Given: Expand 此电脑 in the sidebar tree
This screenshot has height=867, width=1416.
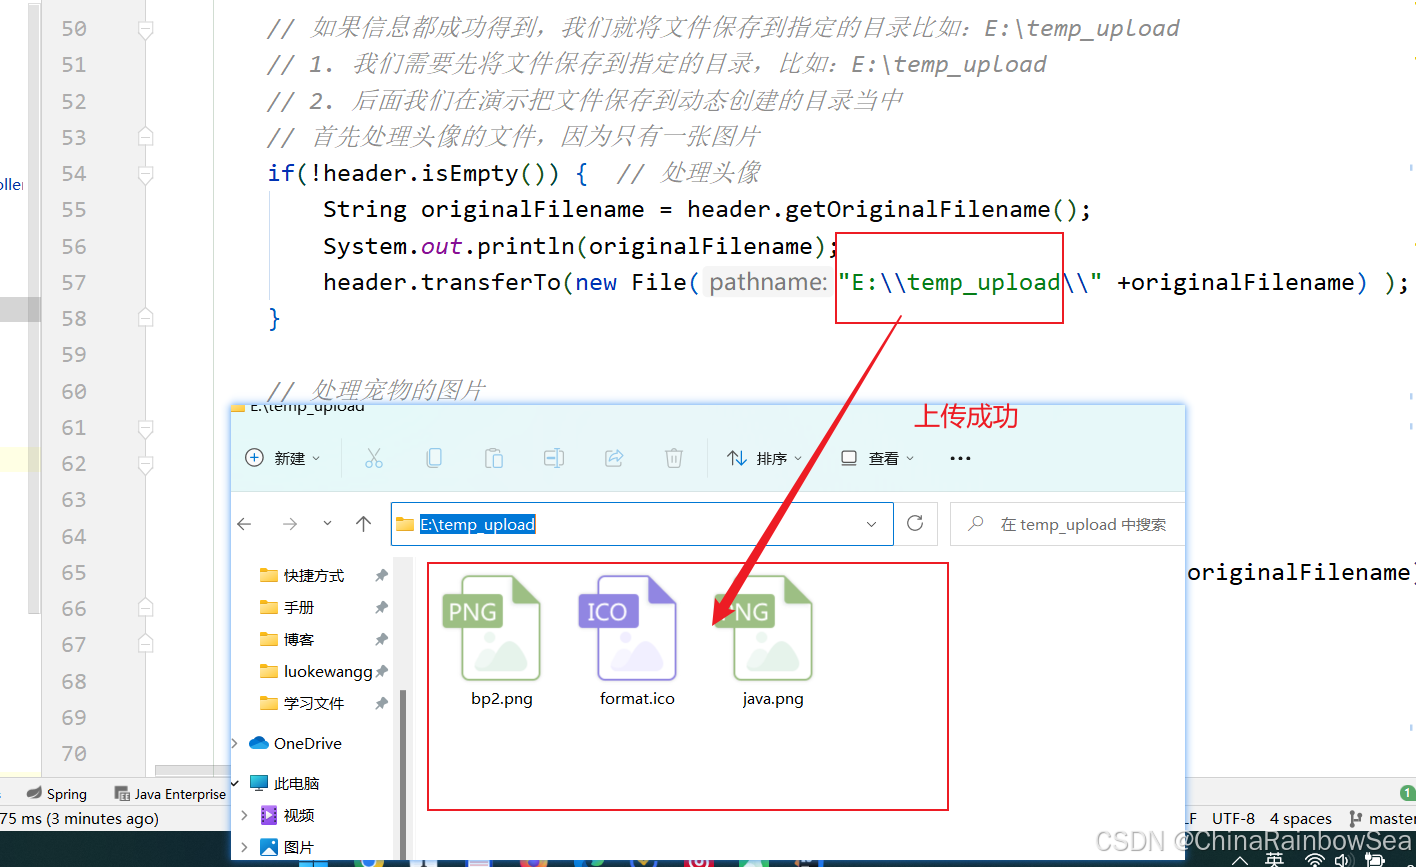Looking at the screenshot, I should (237, 783).
